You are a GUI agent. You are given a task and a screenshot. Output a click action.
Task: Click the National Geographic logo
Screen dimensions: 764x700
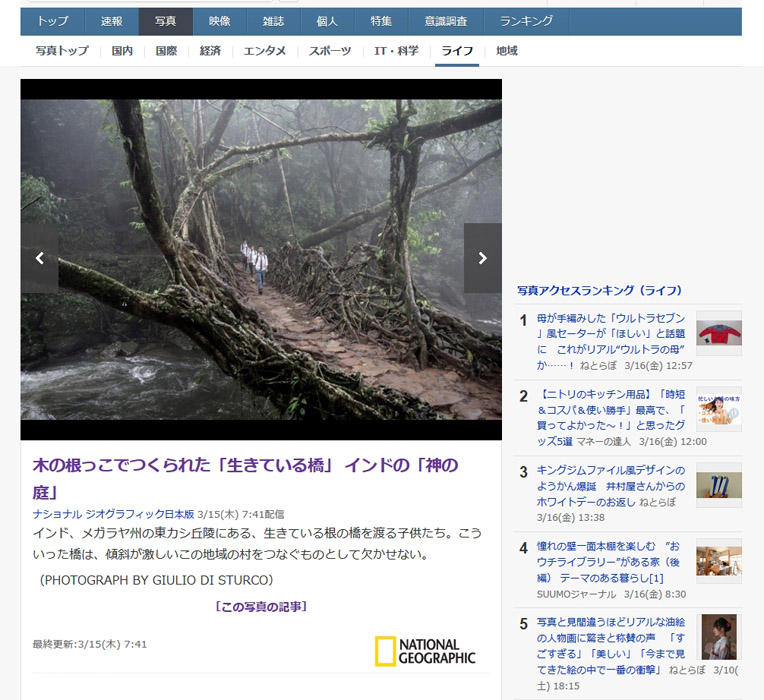point(425,650)
